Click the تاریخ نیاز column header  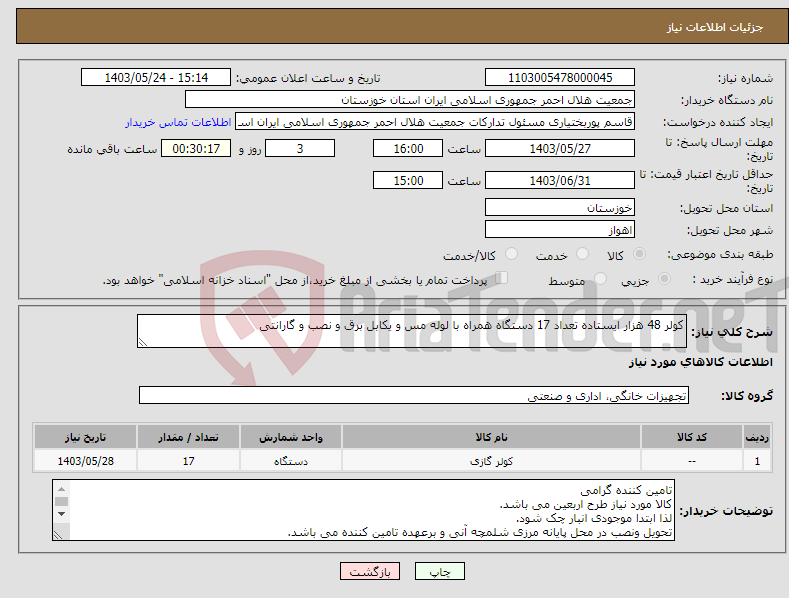[x=86, y=437]
